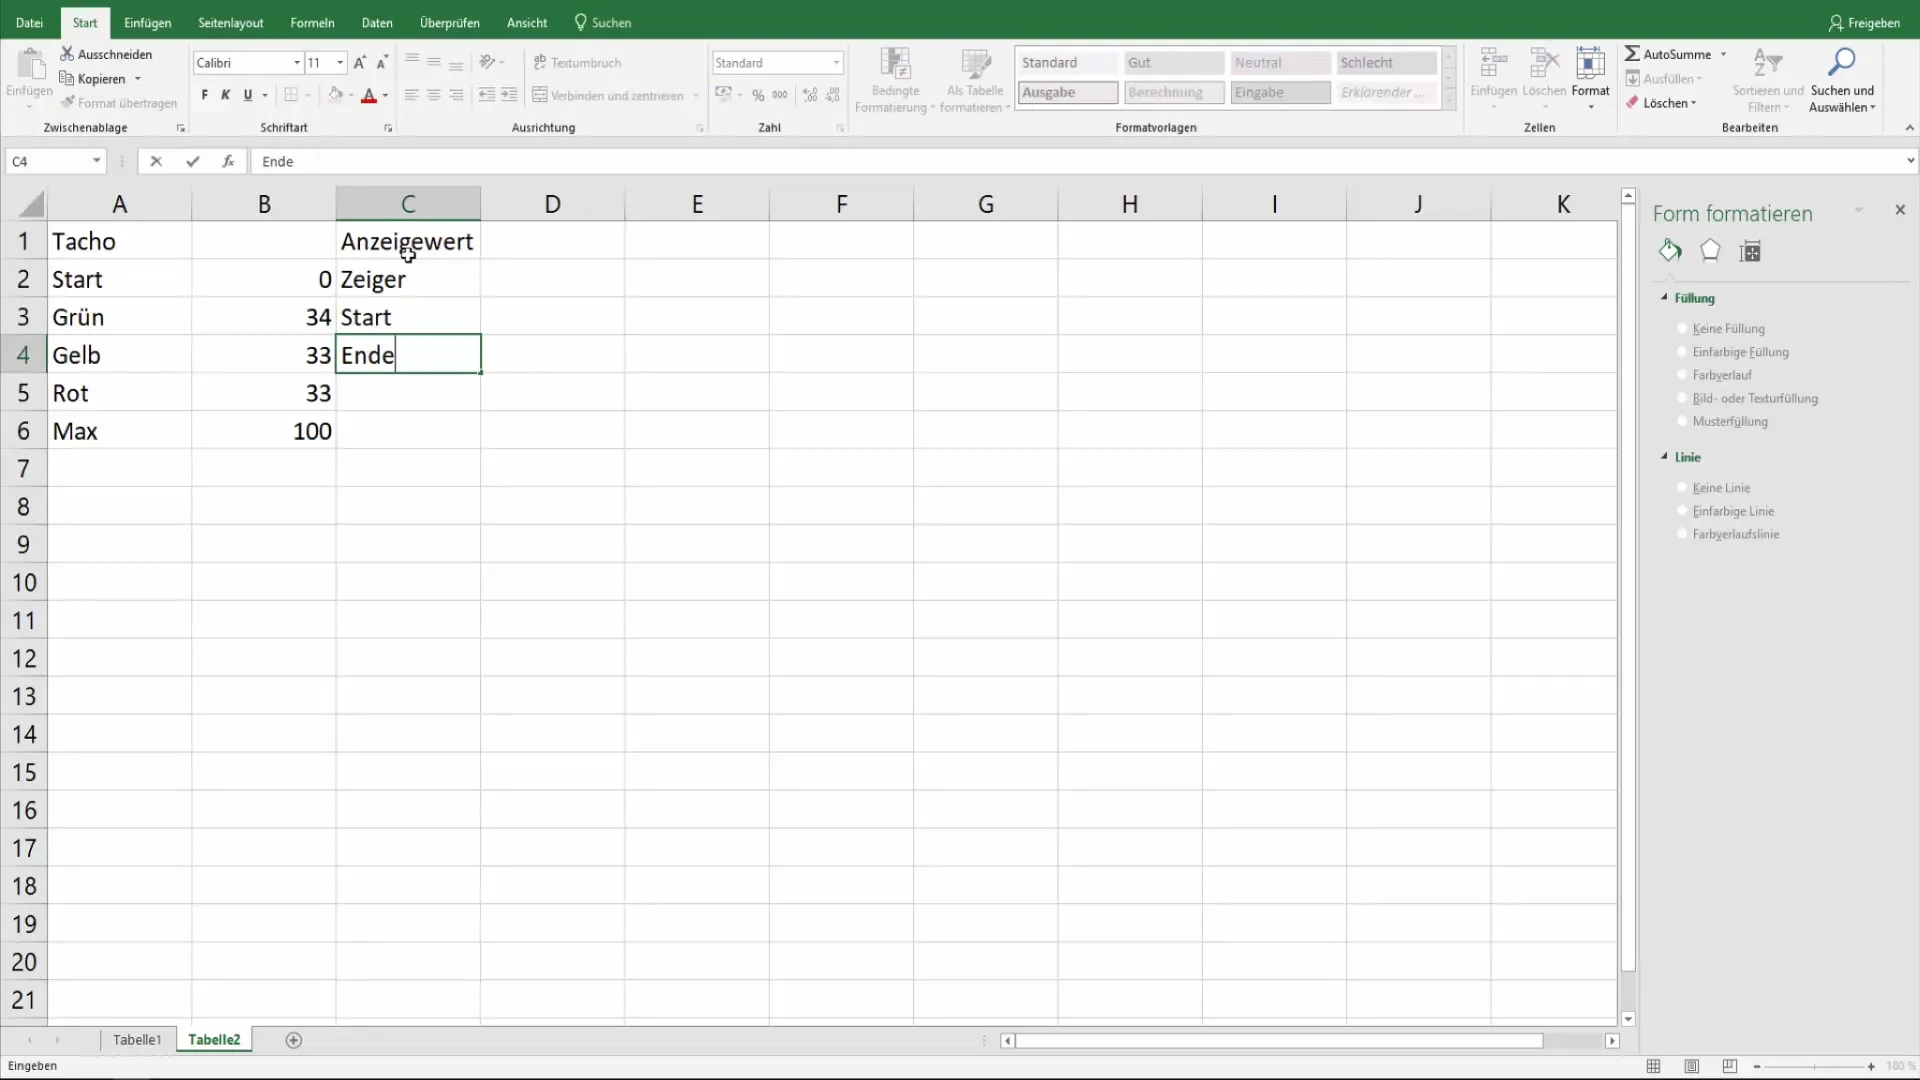
Task: Open the font size dropdown
Action: point(341,62)
